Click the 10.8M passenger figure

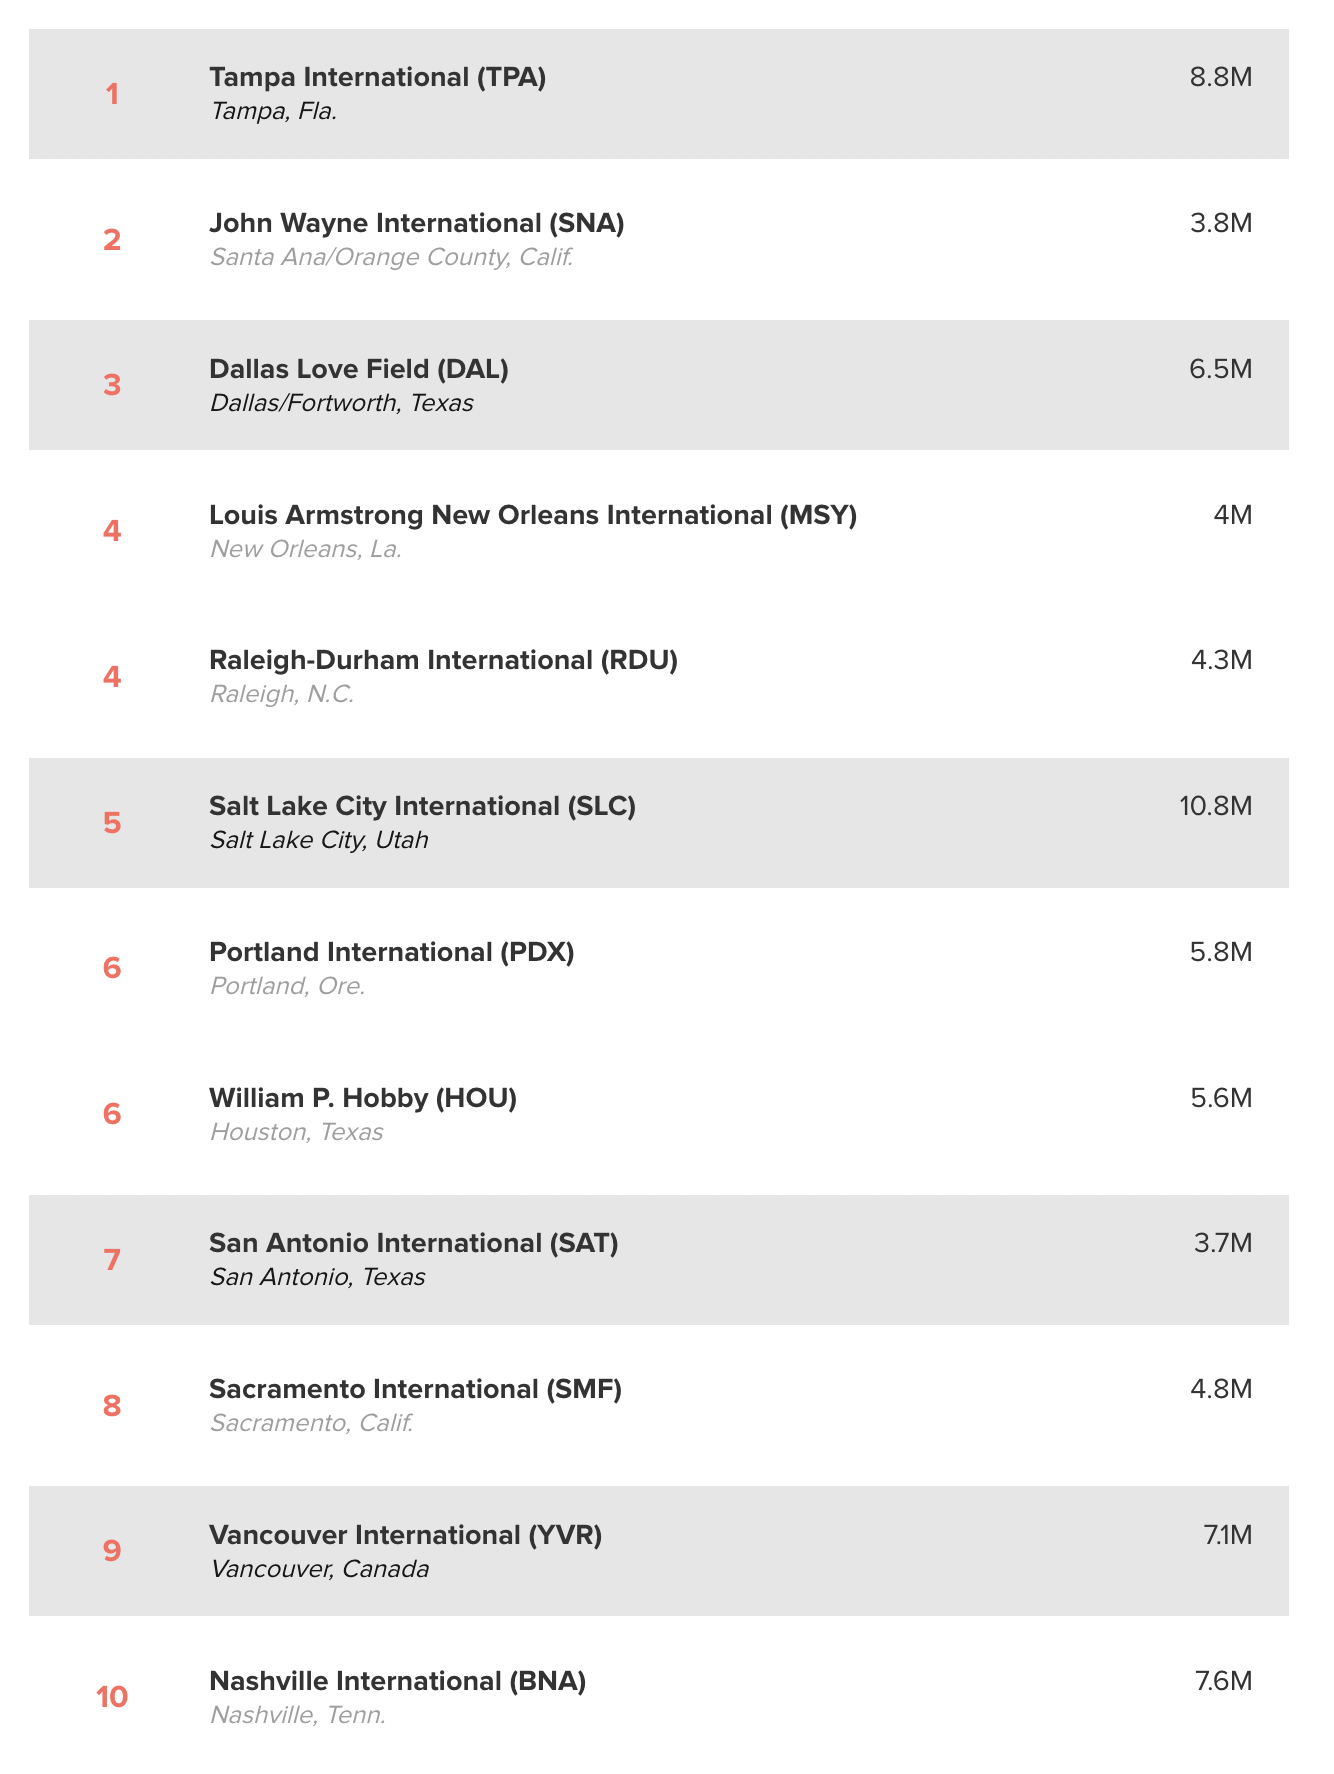pos(1215,806)
